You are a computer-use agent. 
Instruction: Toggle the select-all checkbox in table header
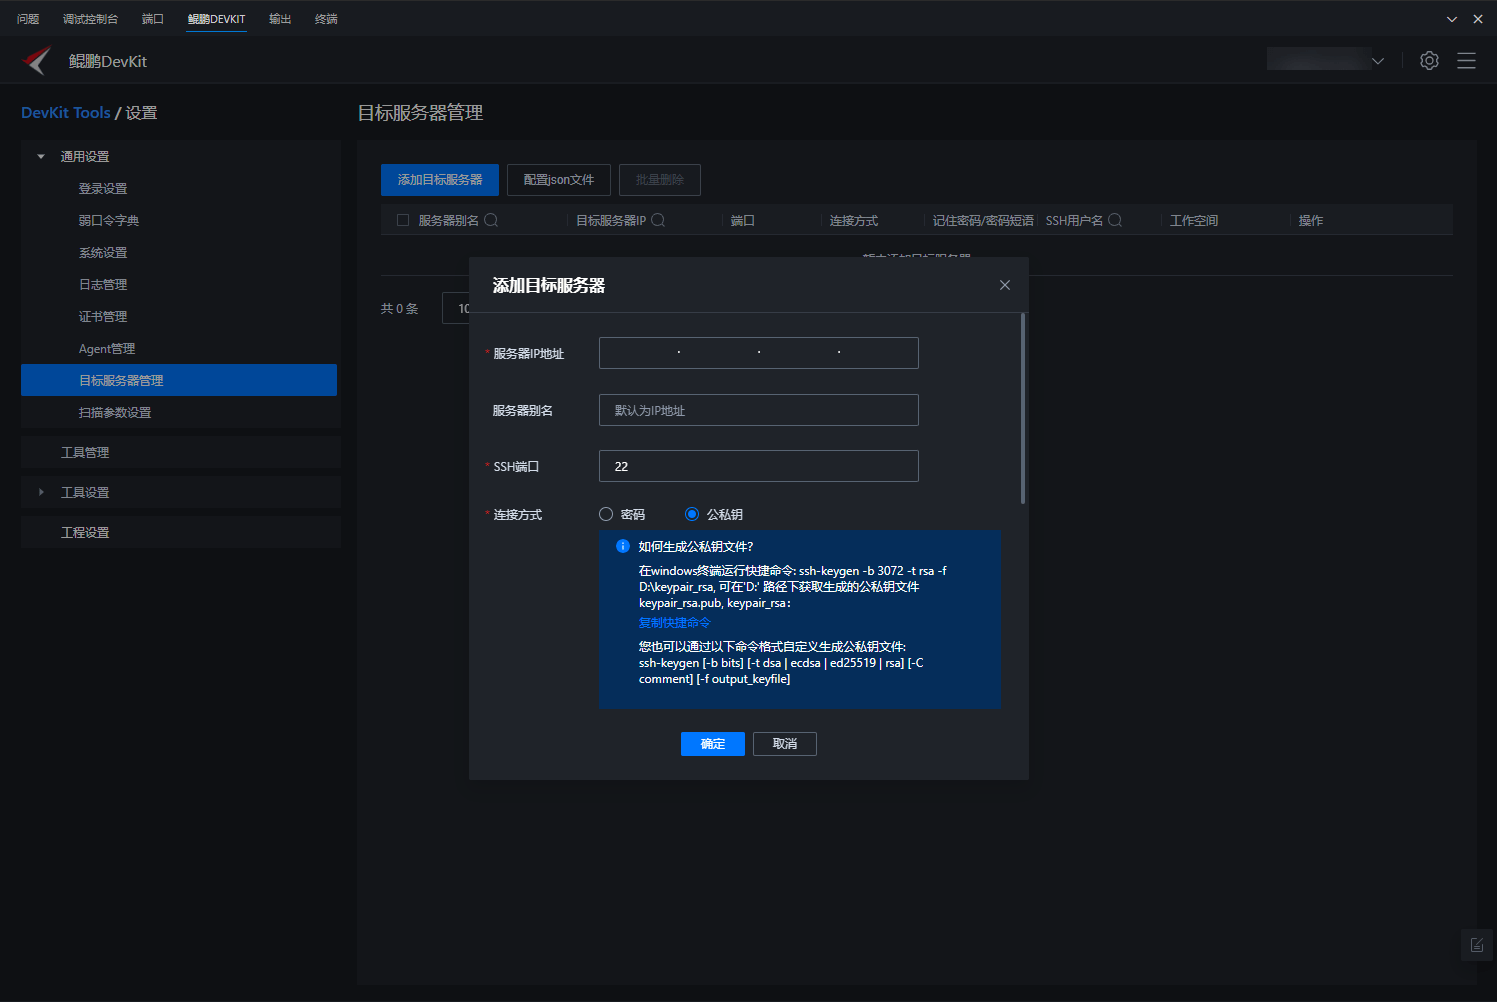403,220
